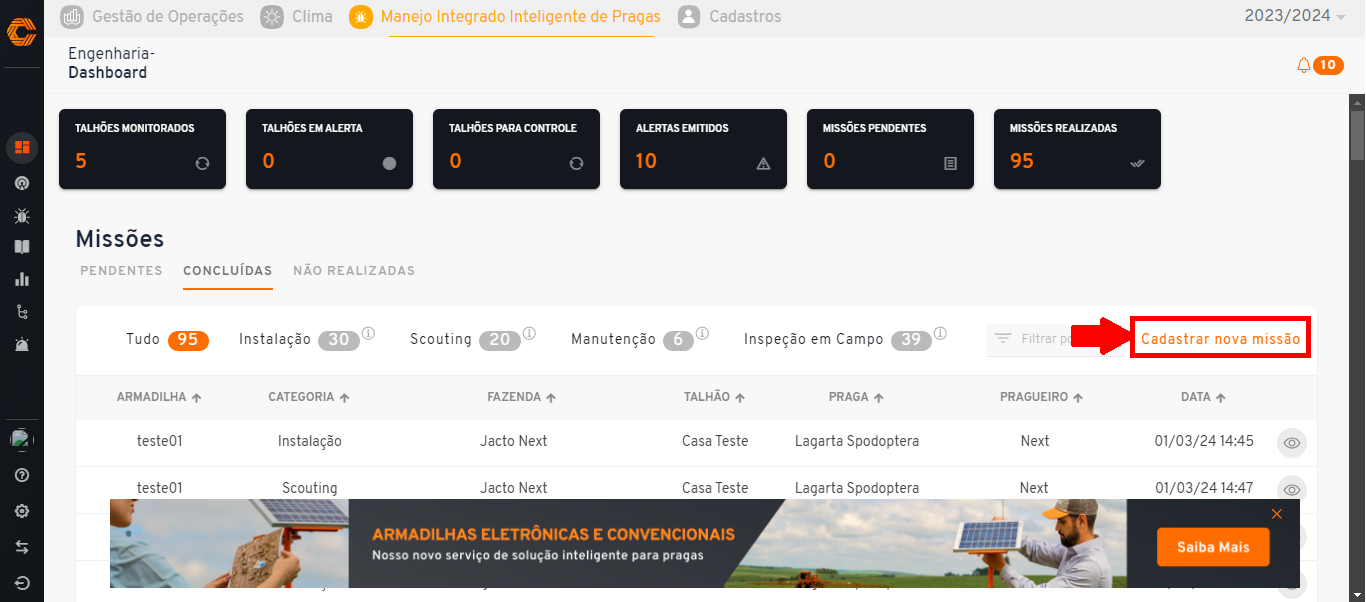Click the swap arrows icon in sidebar
This screenshot has width=1366, height=602.
22,547
